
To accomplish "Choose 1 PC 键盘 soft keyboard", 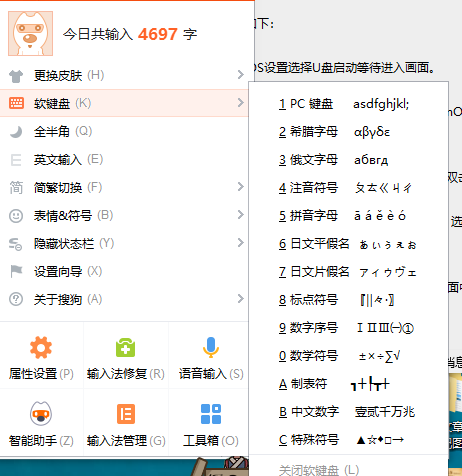I will pos(348,104).
